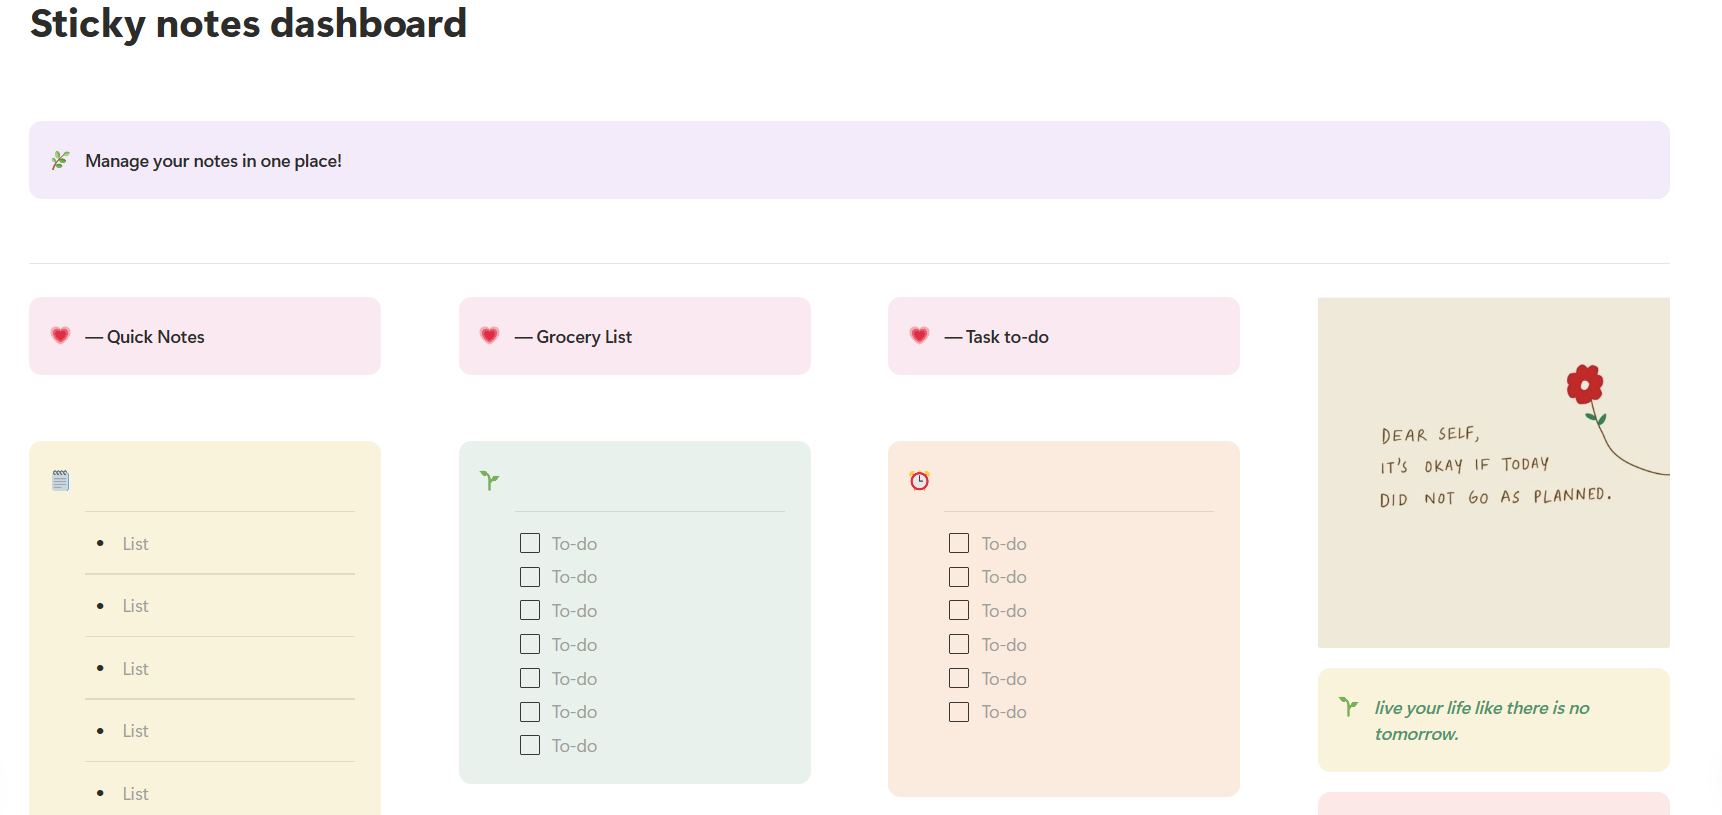Check the first To-do box in the peach note

[959, 543]
